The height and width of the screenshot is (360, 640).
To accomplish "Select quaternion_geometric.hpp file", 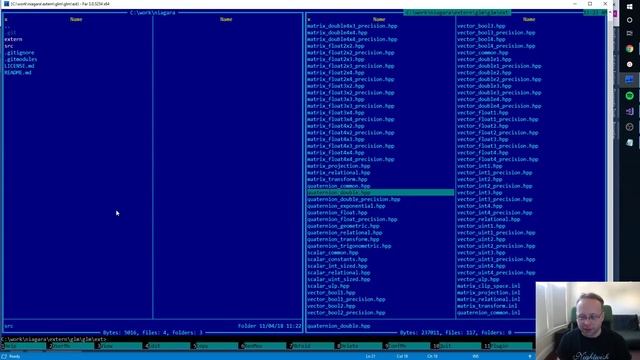I will click(343, 226).
